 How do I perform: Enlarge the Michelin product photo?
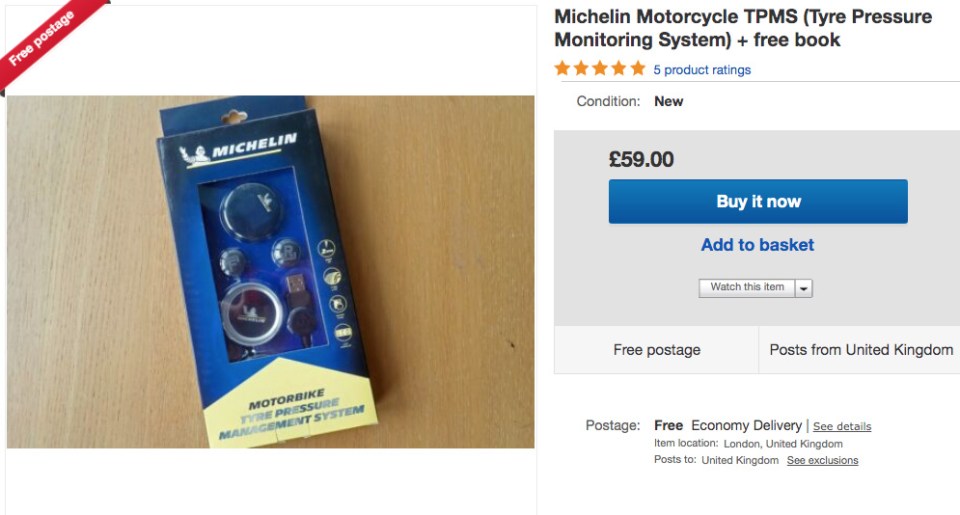(x=271, y=271)
